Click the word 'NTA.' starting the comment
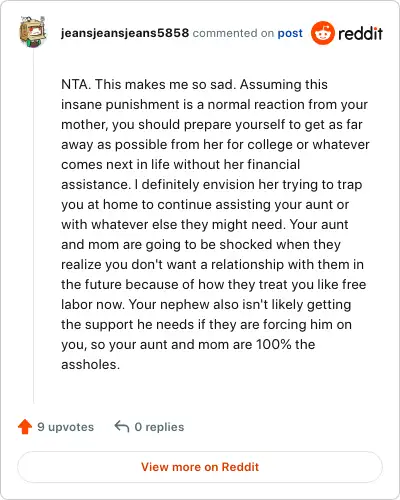Screen dimensions: 400x500 [x=76, y=84]
